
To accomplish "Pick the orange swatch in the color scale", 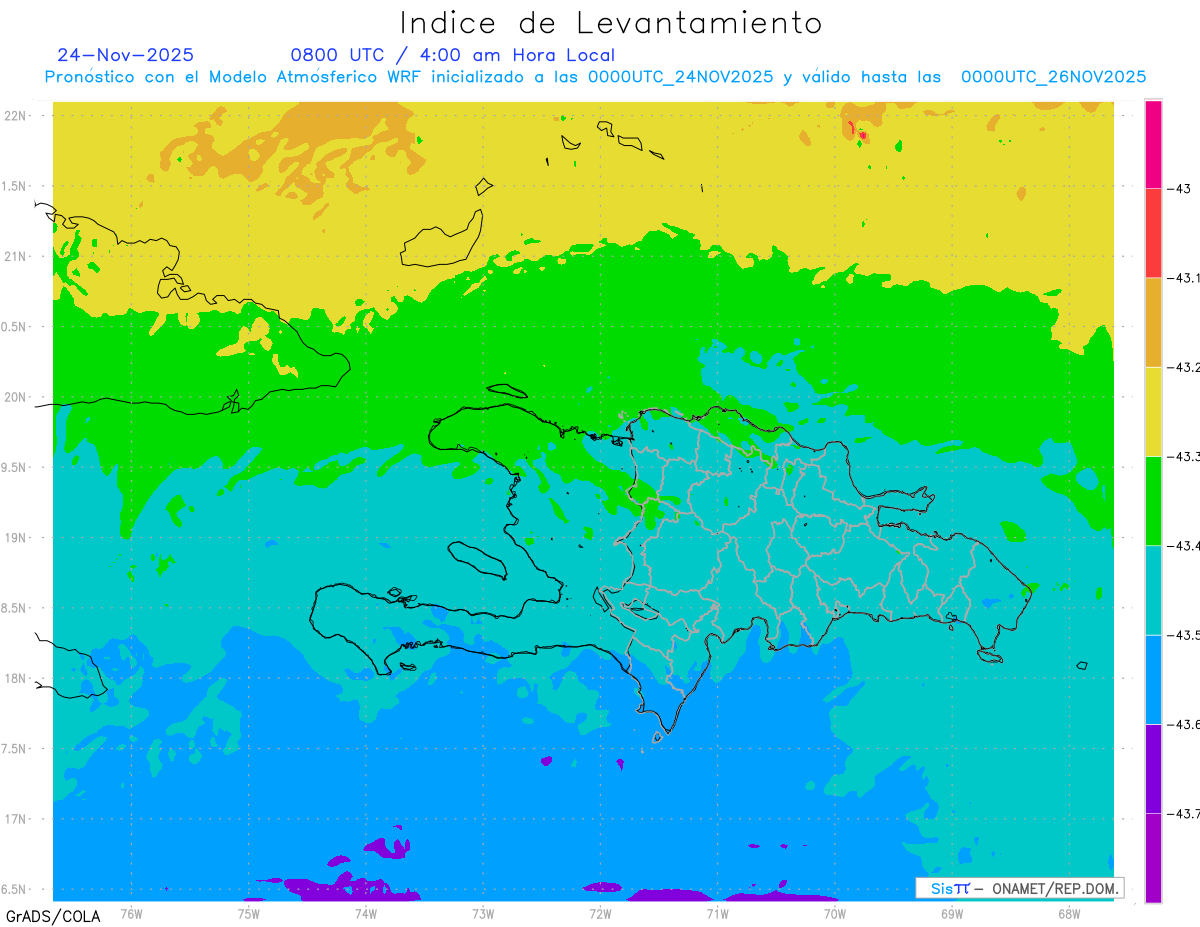I will click(x=1153, y=322).
